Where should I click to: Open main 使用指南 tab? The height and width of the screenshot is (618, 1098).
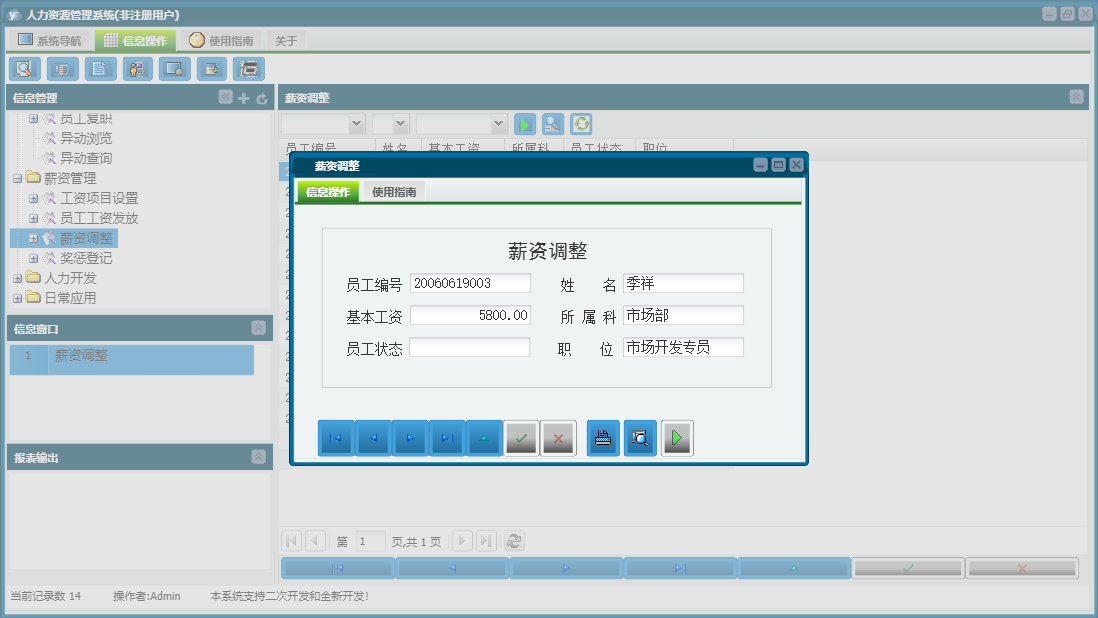[221, 41]
